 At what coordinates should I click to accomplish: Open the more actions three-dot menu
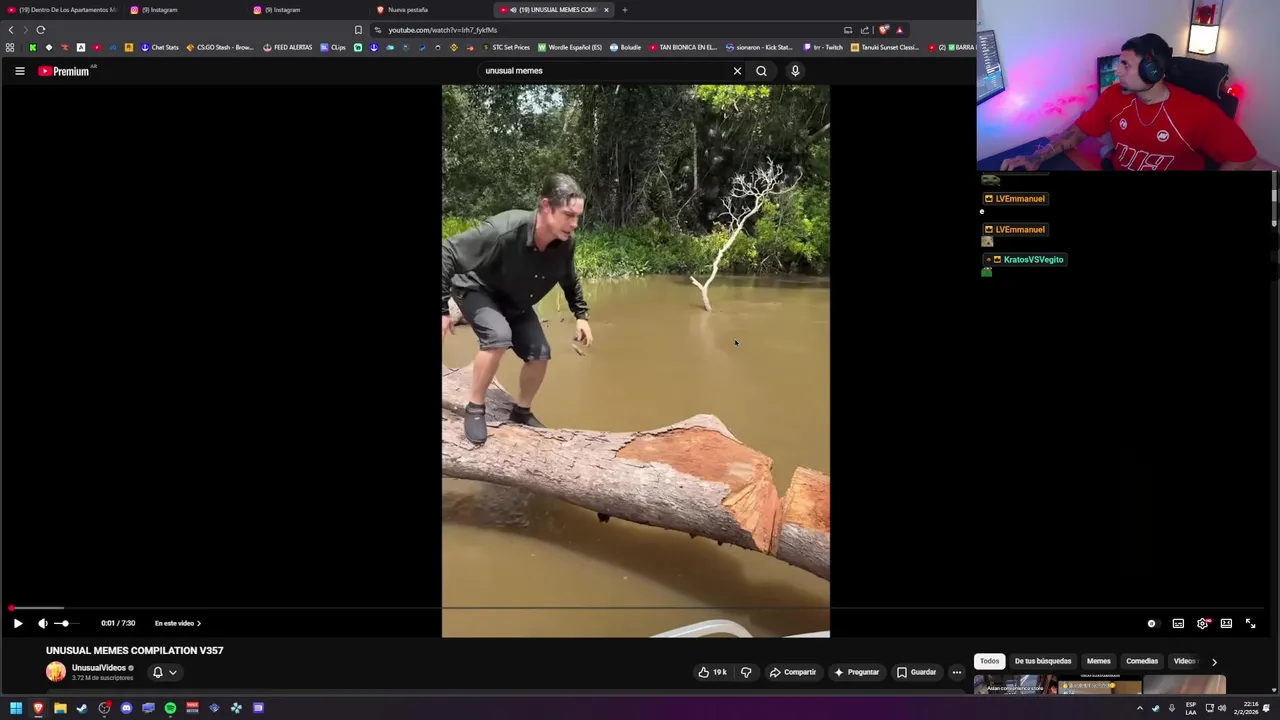pyautogui.click(x=957, y=672)
